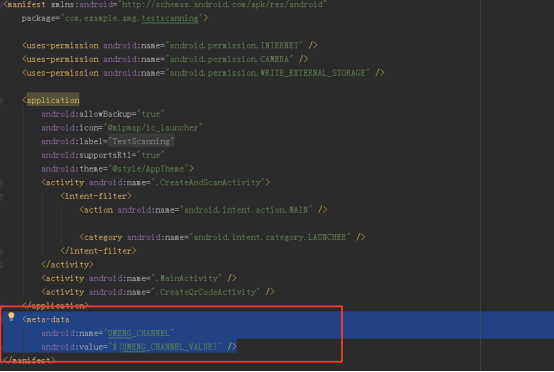Click the android:icon attribute name
This screenshot has width=554, height=372.
click(70, 128)
